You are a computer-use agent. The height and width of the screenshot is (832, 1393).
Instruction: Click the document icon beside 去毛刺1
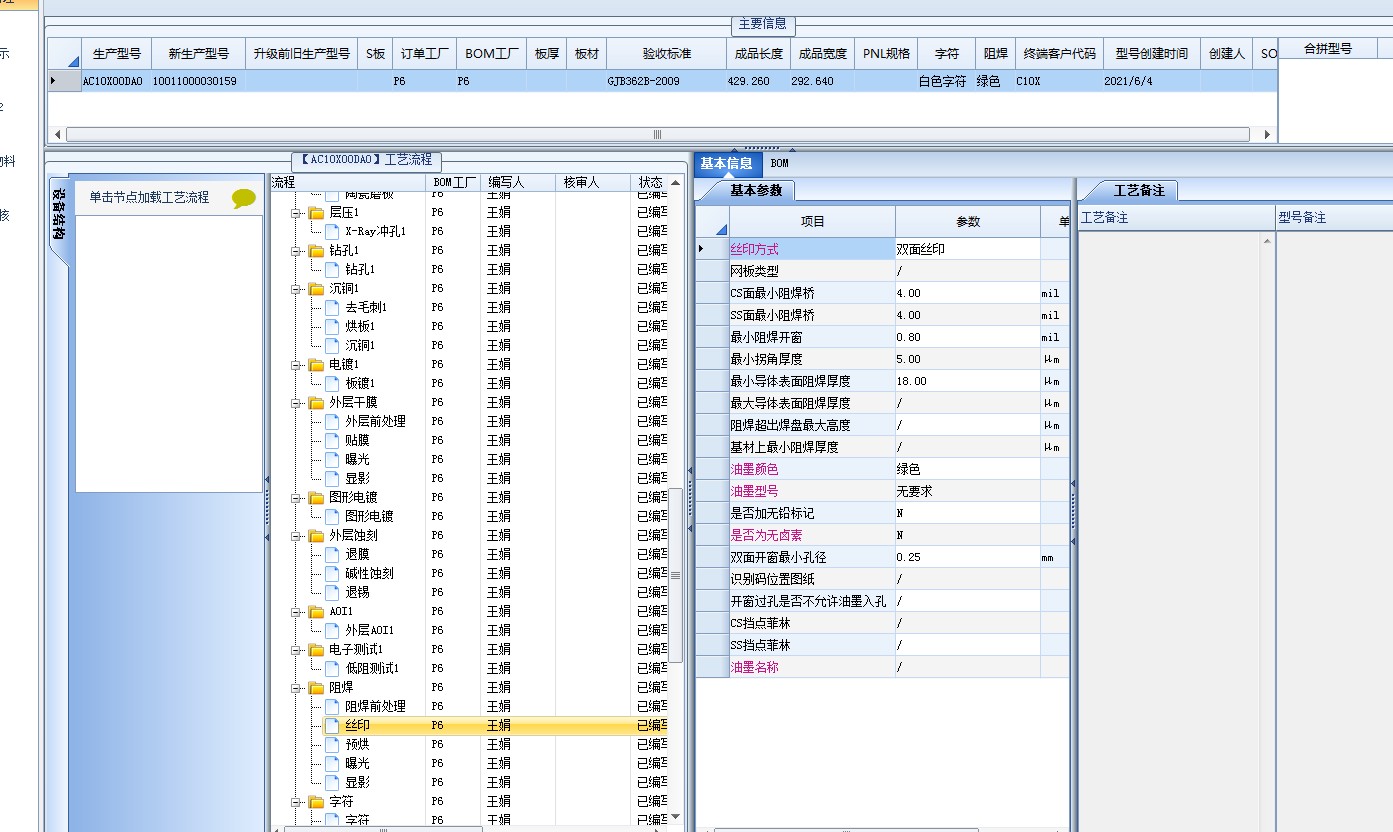point(333,307)
